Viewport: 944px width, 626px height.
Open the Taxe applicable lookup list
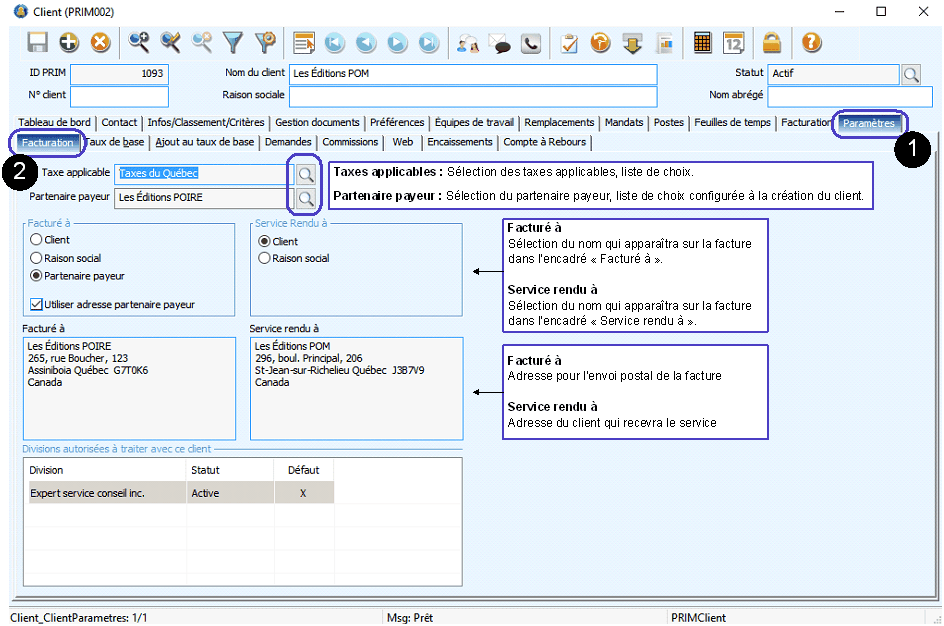[x=304, y=173]
